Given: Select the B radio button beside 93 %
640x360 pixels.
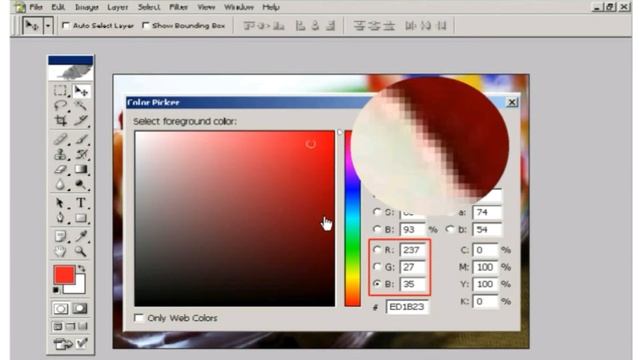Looking at the screenshot, I should 377,229.
